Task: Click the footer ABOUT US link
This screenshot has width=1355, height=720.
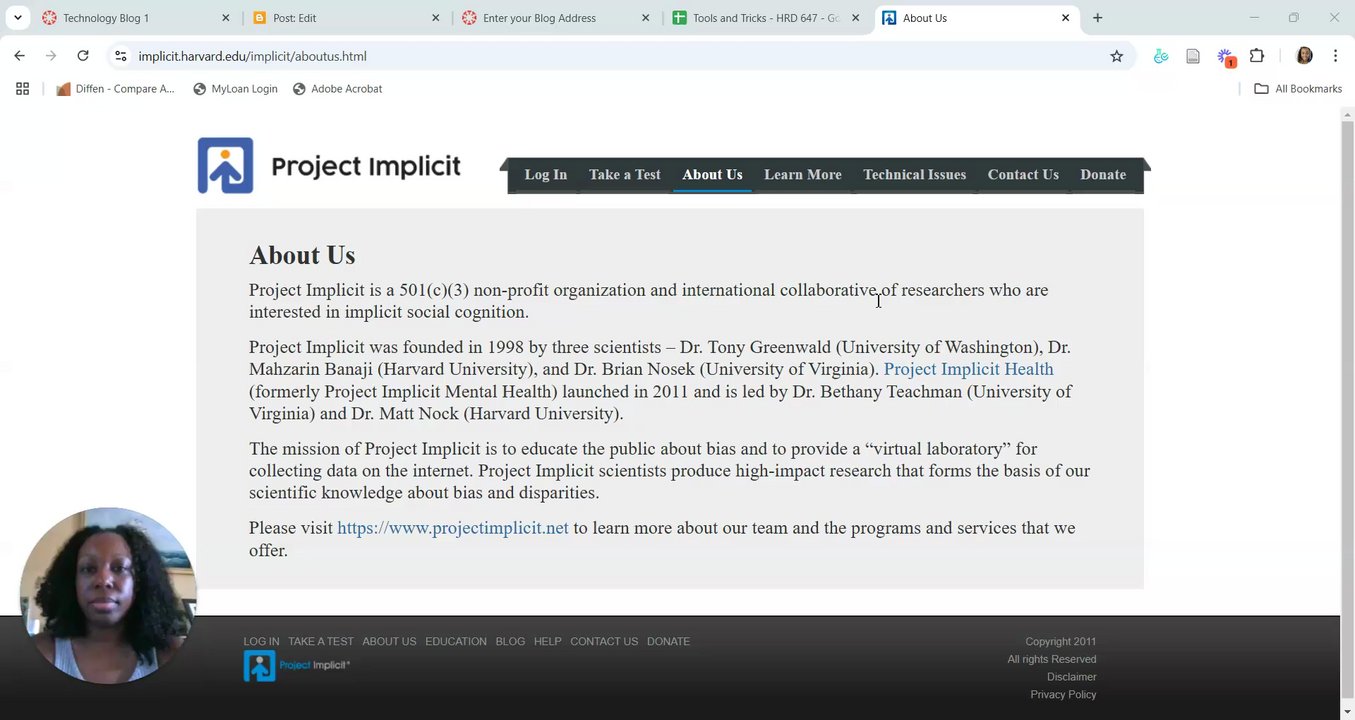Action: coord(389,641)
